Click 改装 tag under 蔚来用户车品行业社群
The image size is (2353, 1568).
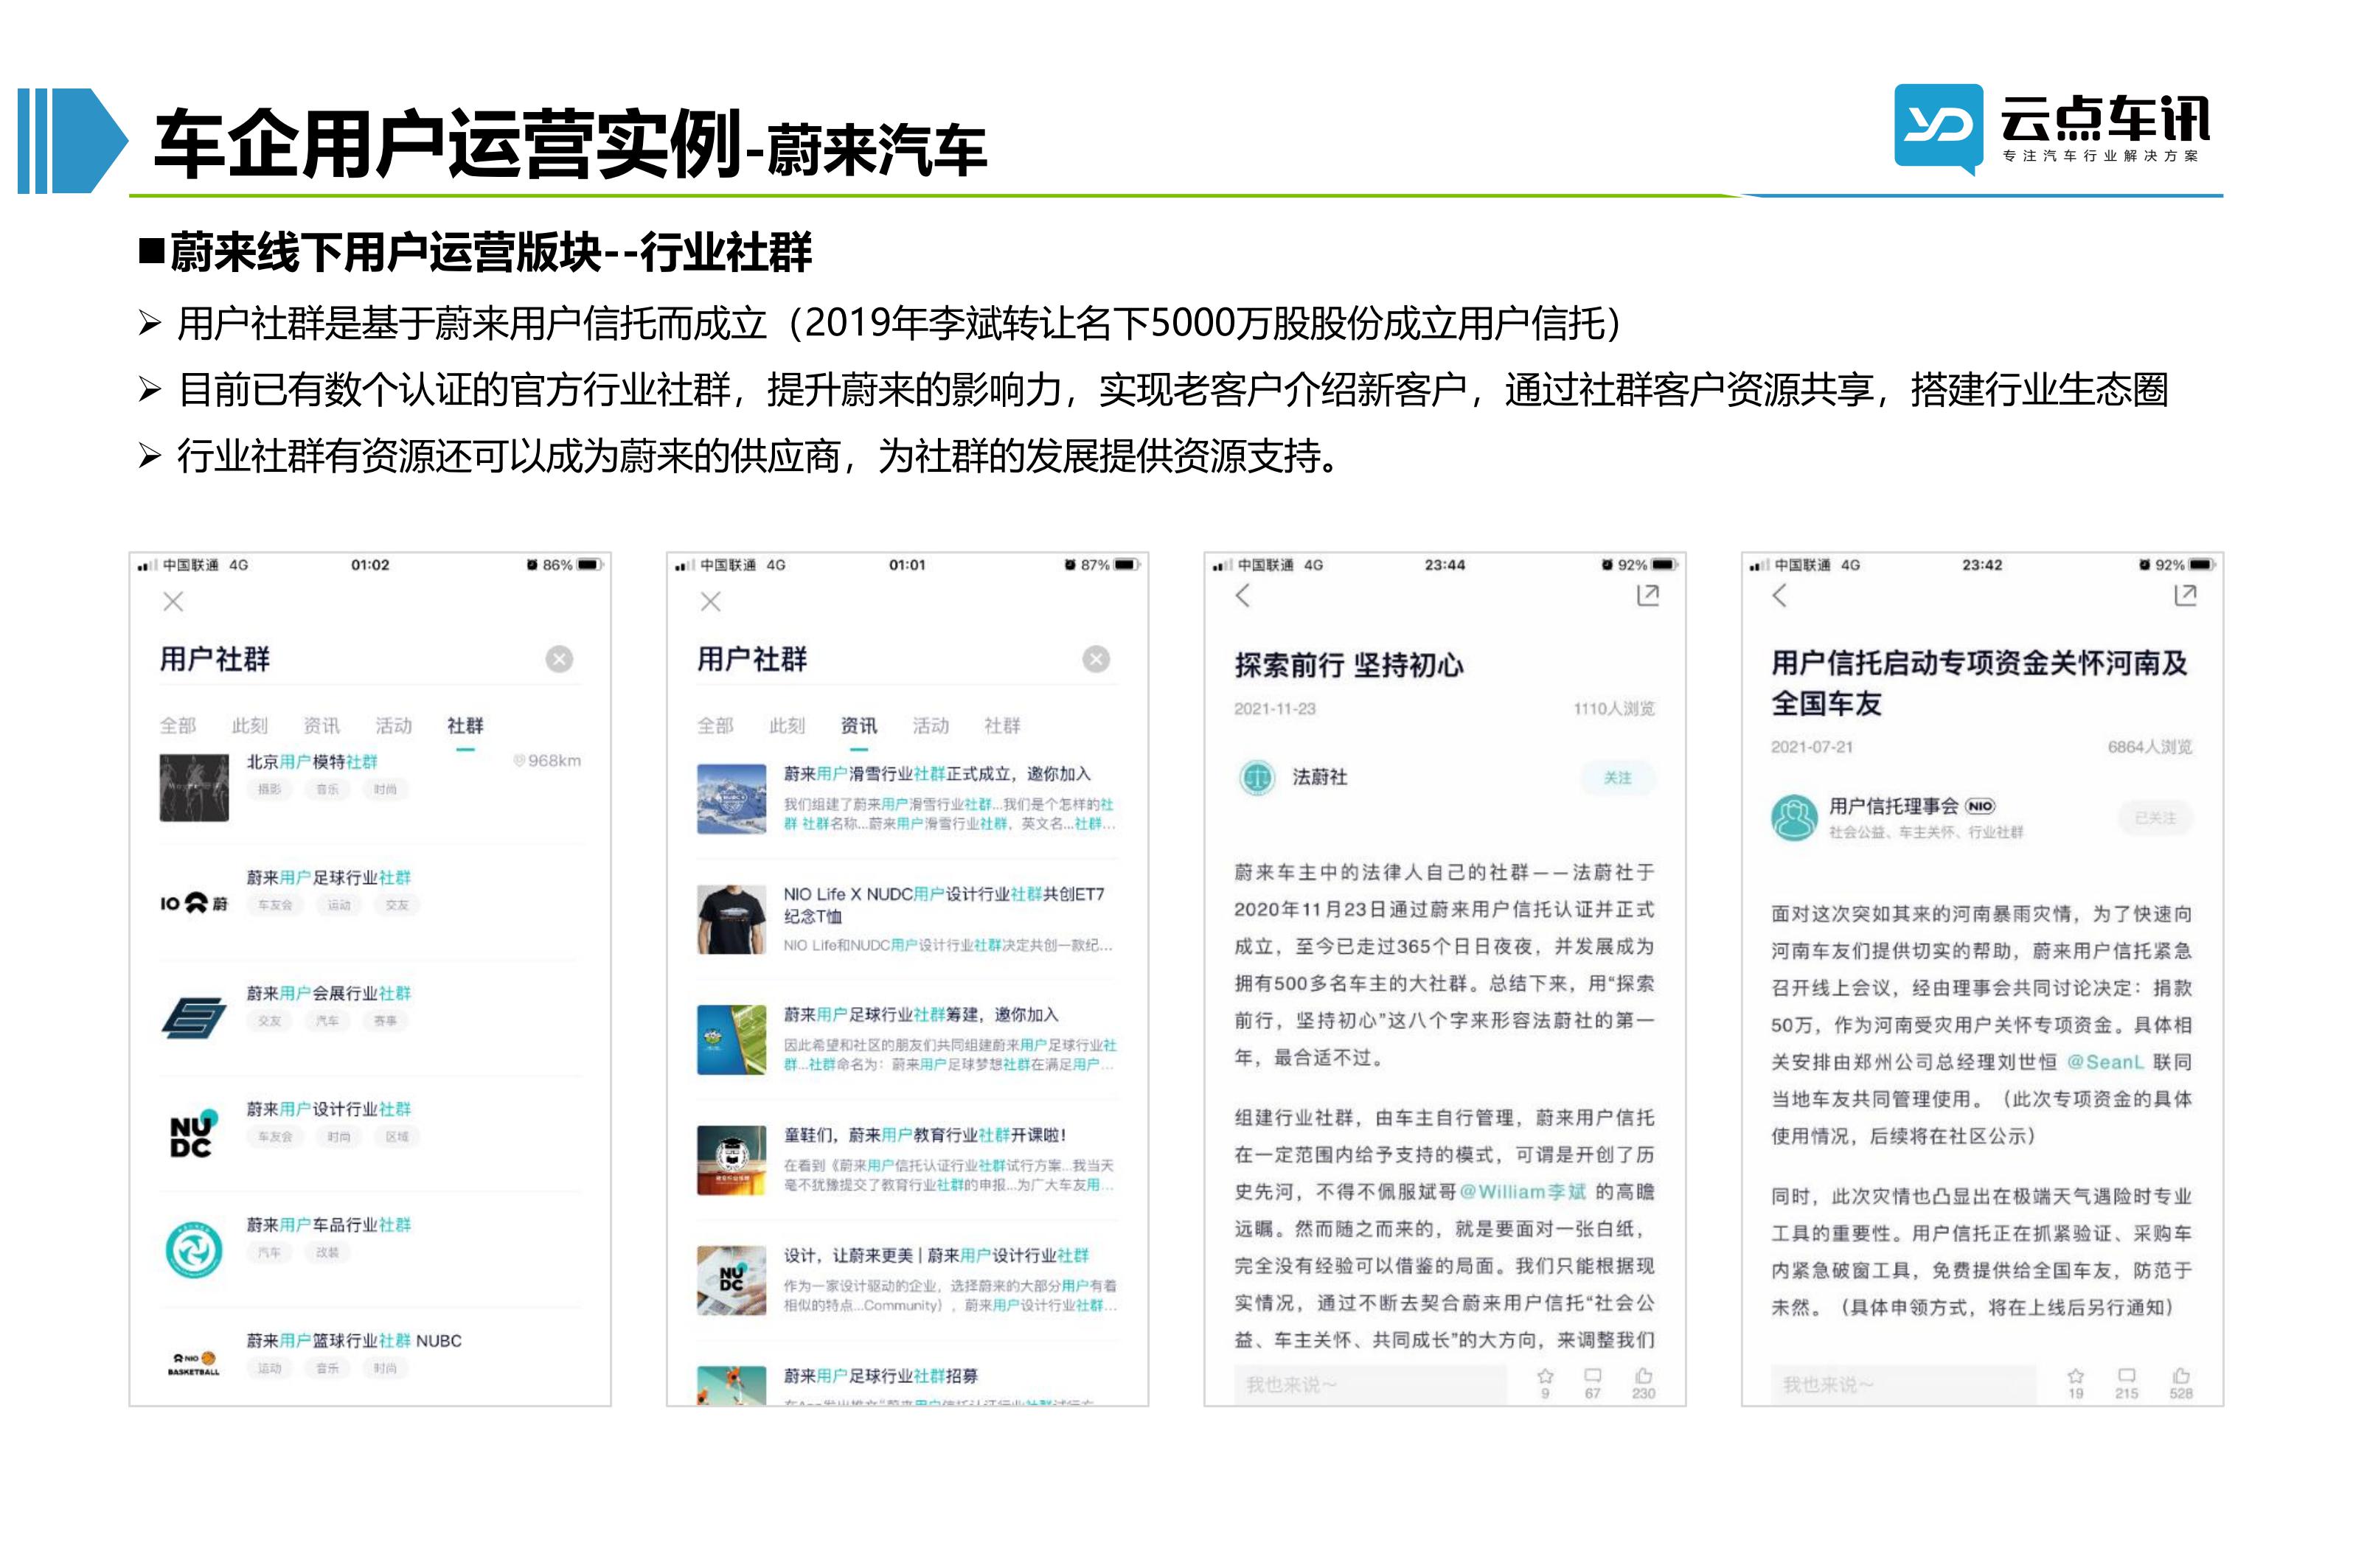click(328, 1252)
